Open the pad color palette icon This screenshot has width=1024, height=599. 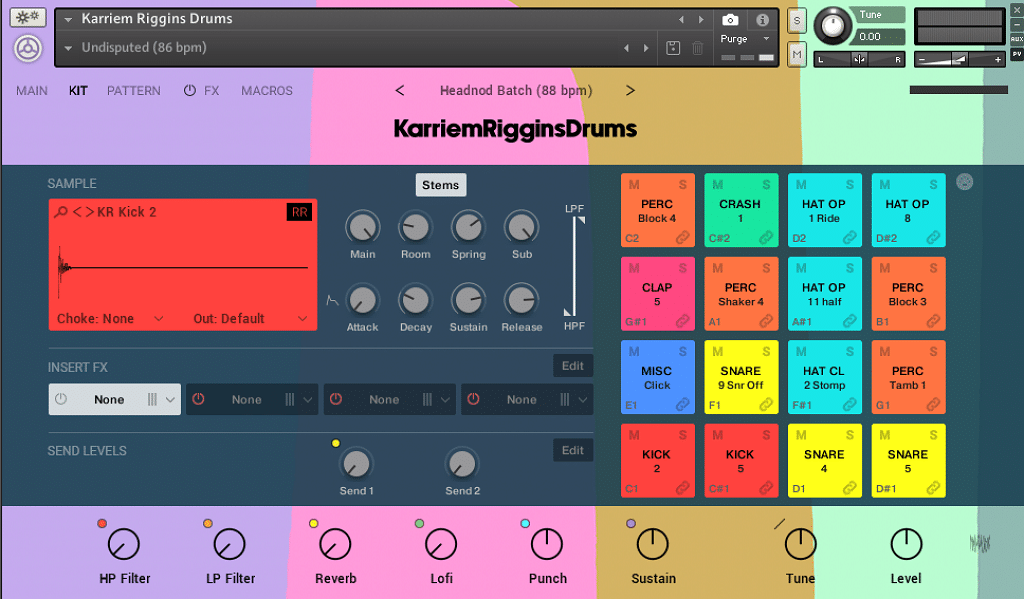[x=965, y=182]
